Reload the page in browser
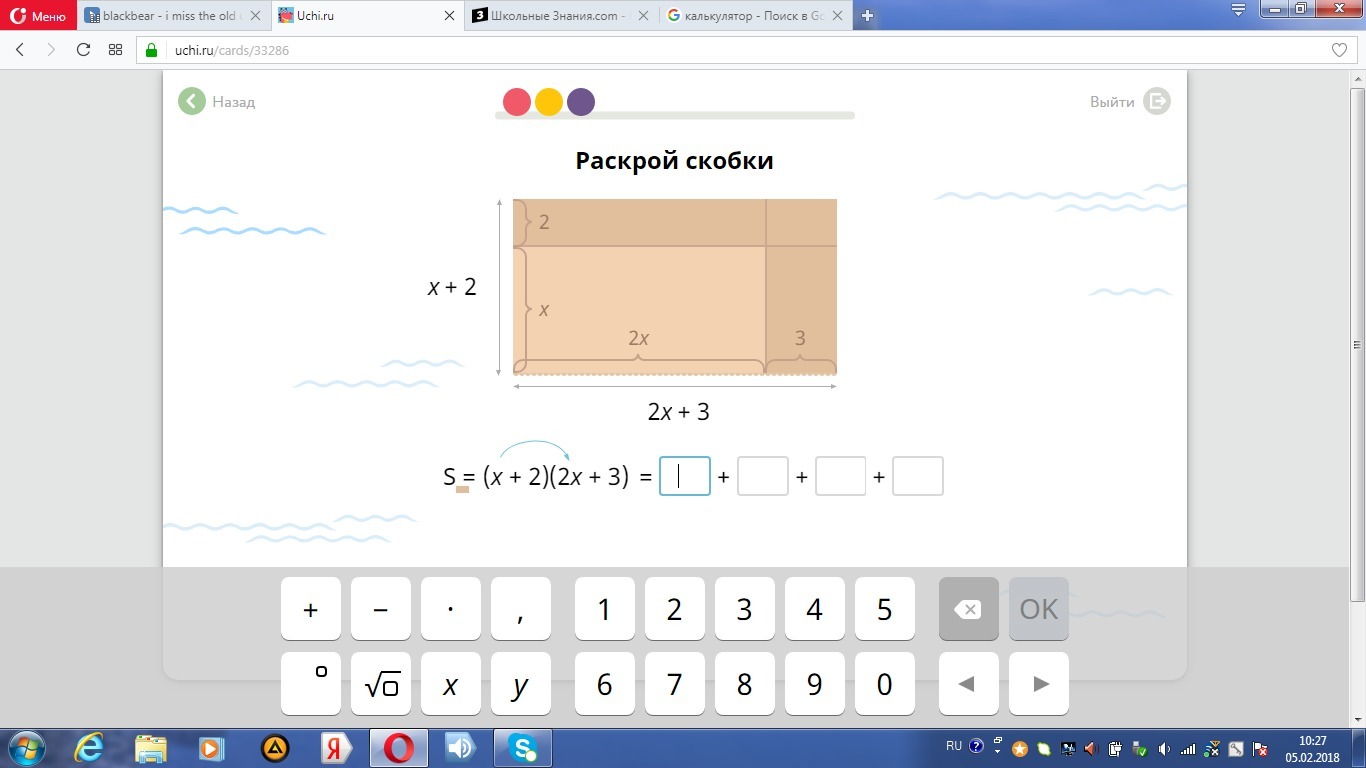 click(x=84, y=50)
